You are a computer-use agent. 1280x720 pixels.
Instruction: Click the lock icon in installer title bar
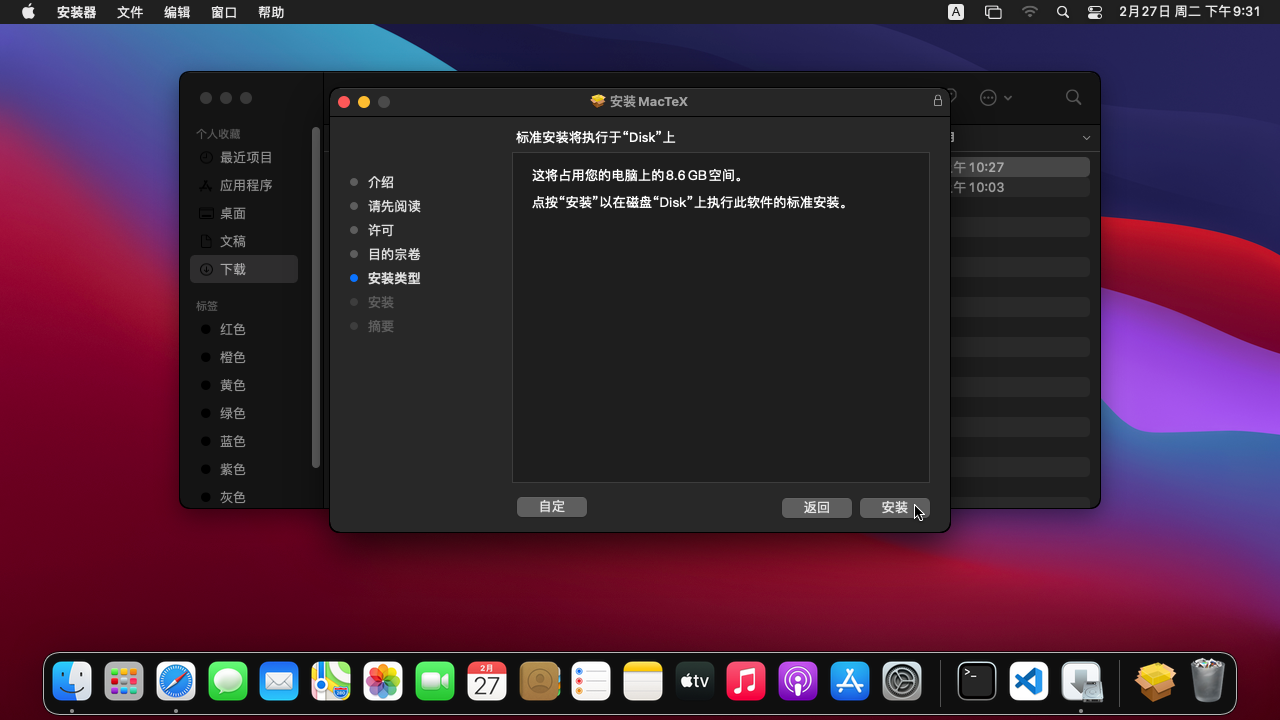point(938,101)
